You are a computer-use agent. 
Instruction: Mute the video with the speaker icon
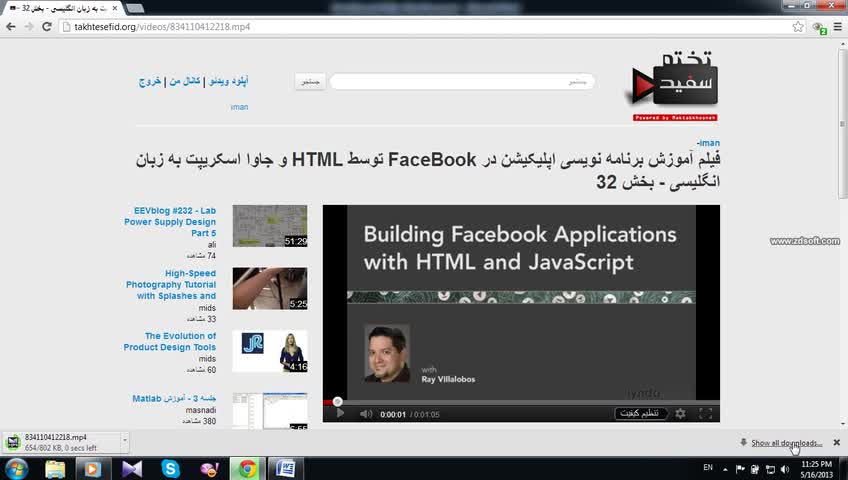pyautogui.click(x=366, y=414)
